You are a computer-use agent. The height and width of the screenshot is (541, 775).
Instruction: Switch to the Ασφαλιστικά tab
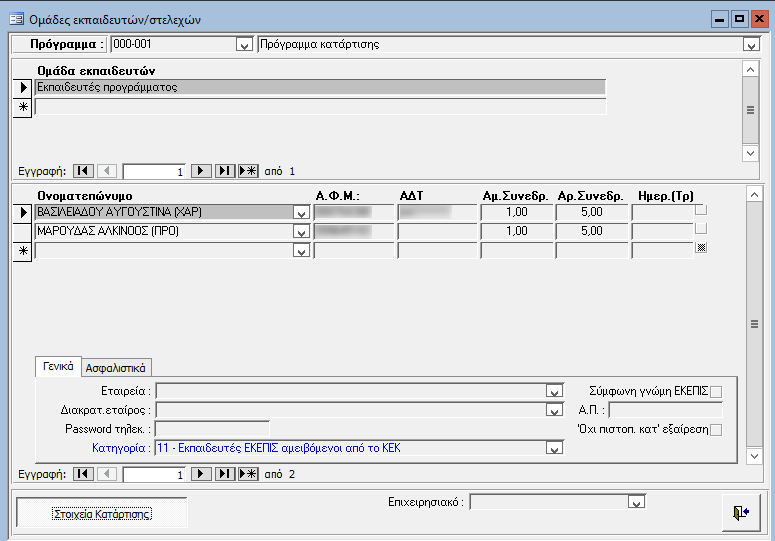coord(115,367)
